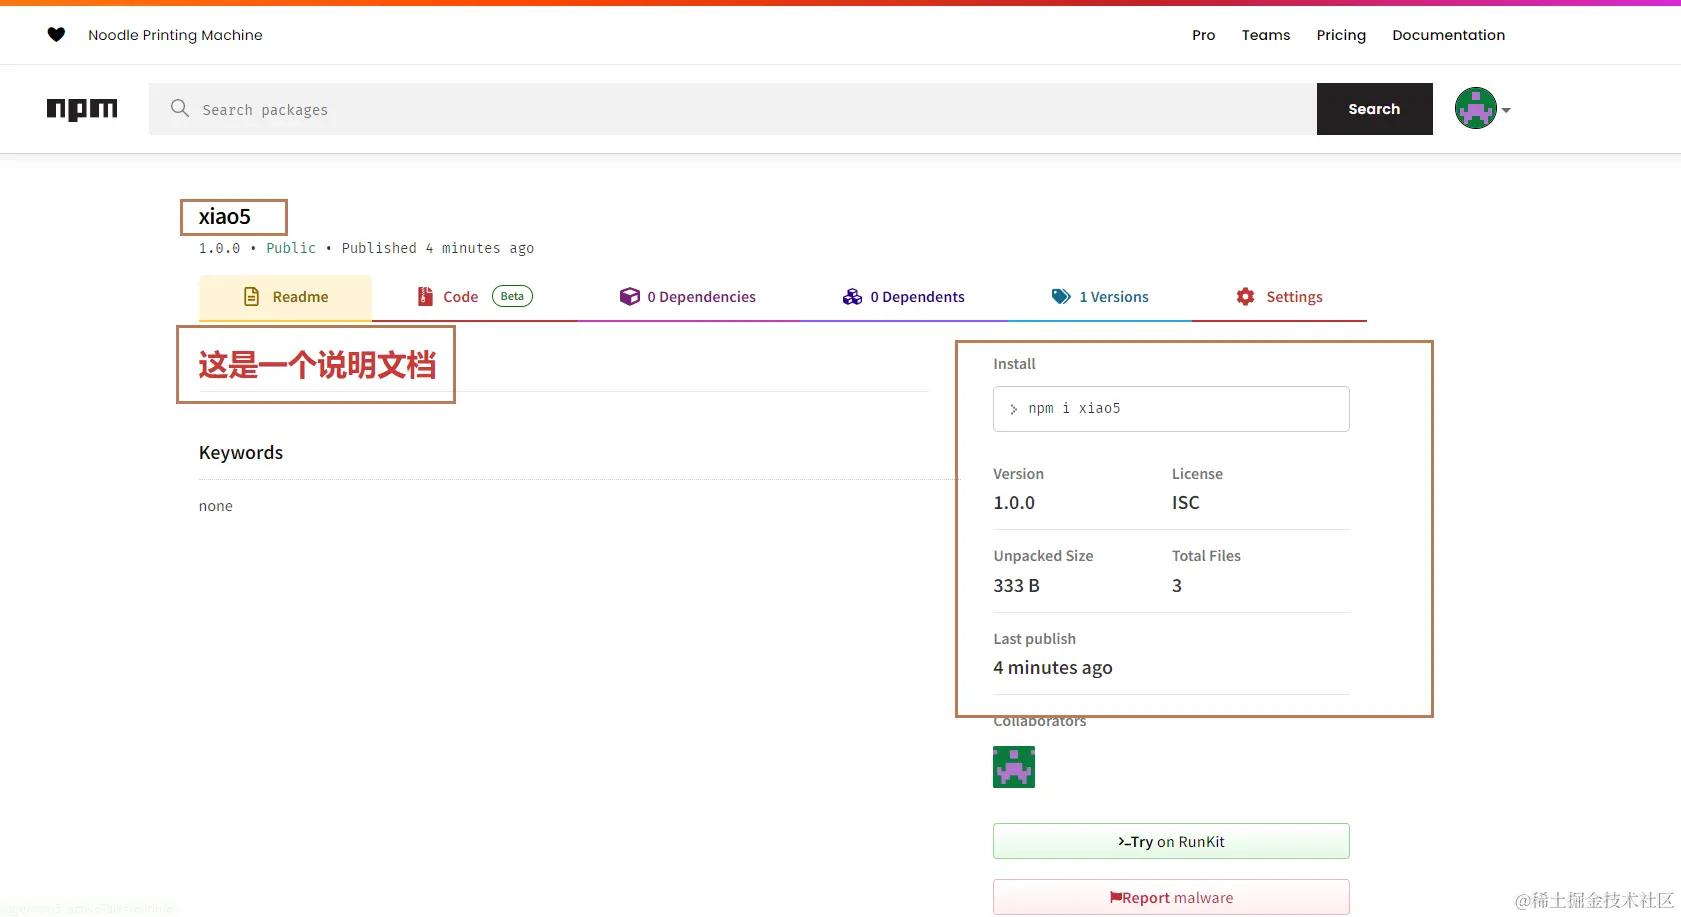The height and width of the screenshot is (917, 1681).
Task: Click the install command prompt chevron
Action: (x=1013, y=409)
